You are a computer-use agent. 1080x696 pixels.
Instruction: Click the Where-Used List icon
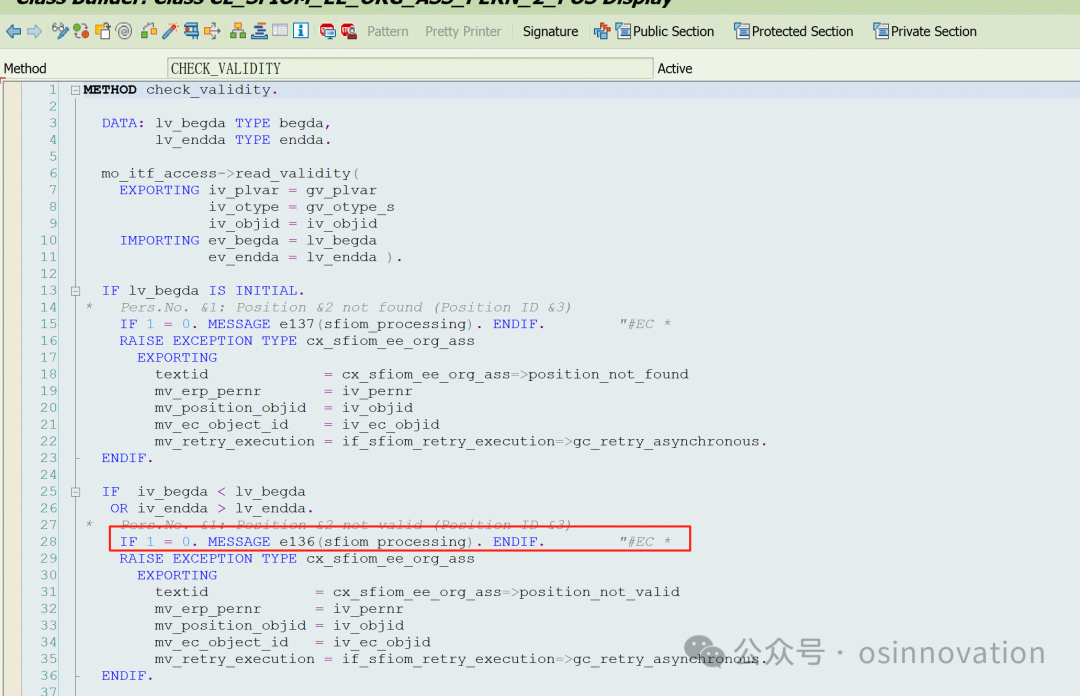(x=212, y=31)
